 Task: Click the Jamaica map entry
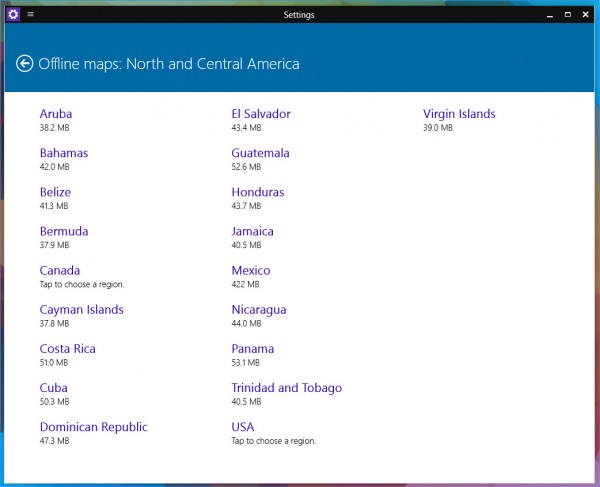tap(252, 231)
